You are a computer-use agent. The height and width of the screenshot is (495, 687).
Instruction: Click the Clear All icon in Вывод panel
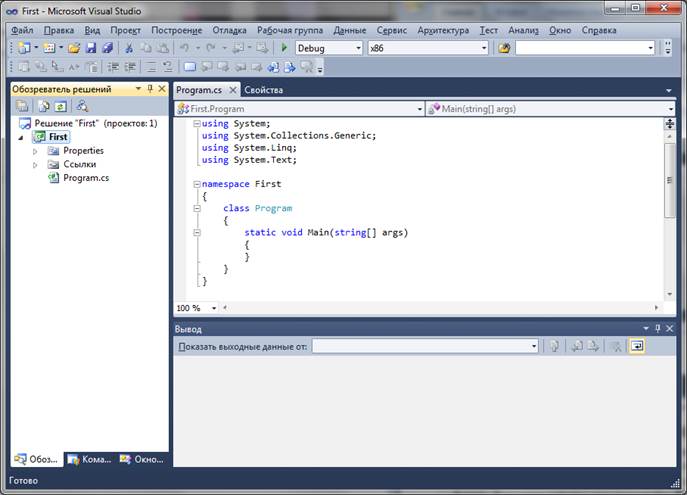point(616,346)
